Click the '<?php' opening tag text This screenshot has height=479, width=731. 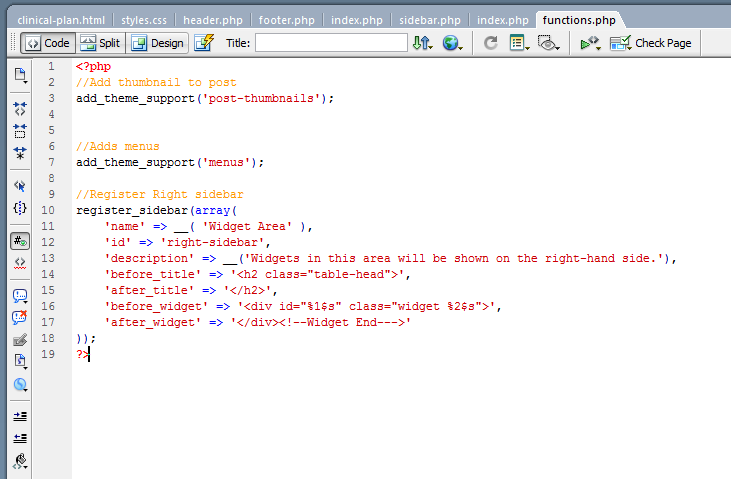point(93,66)
